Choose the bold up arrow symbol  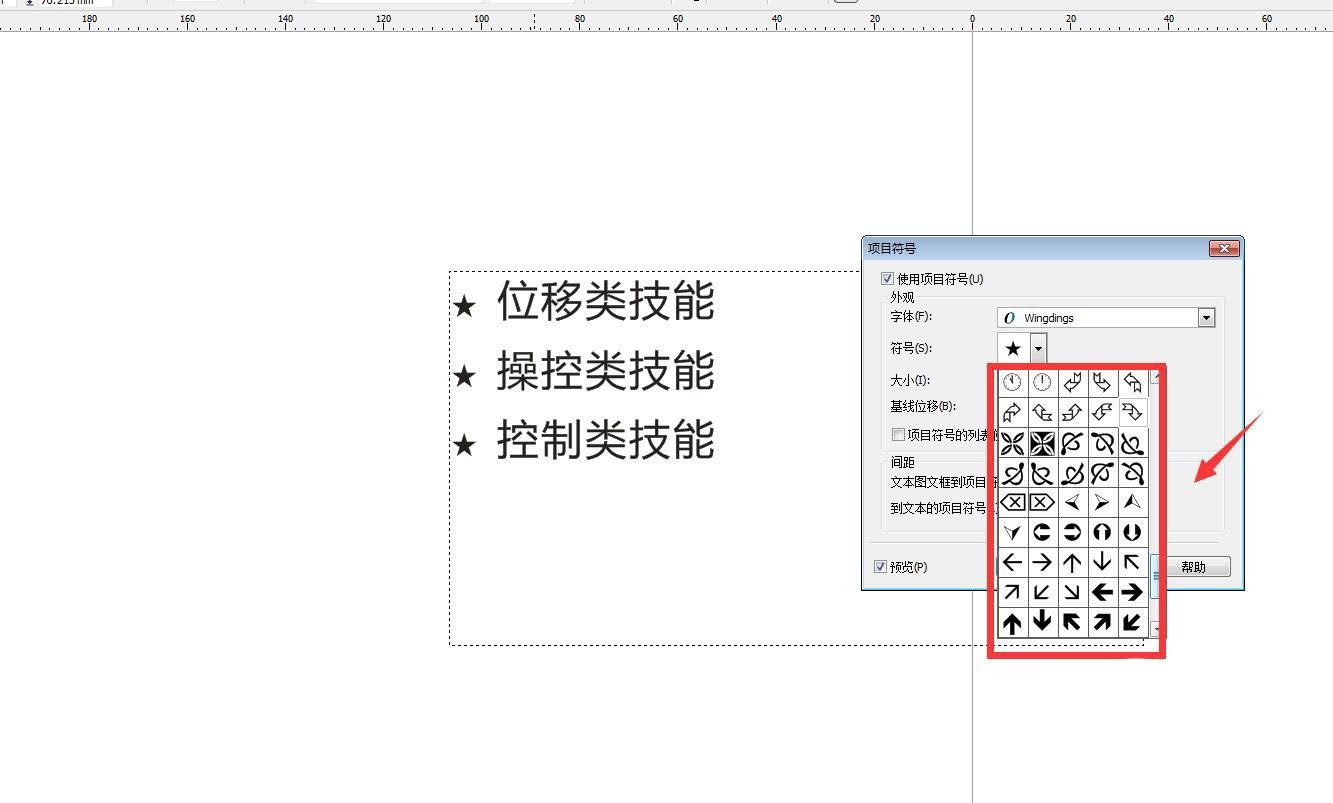tap(1012, 622)
